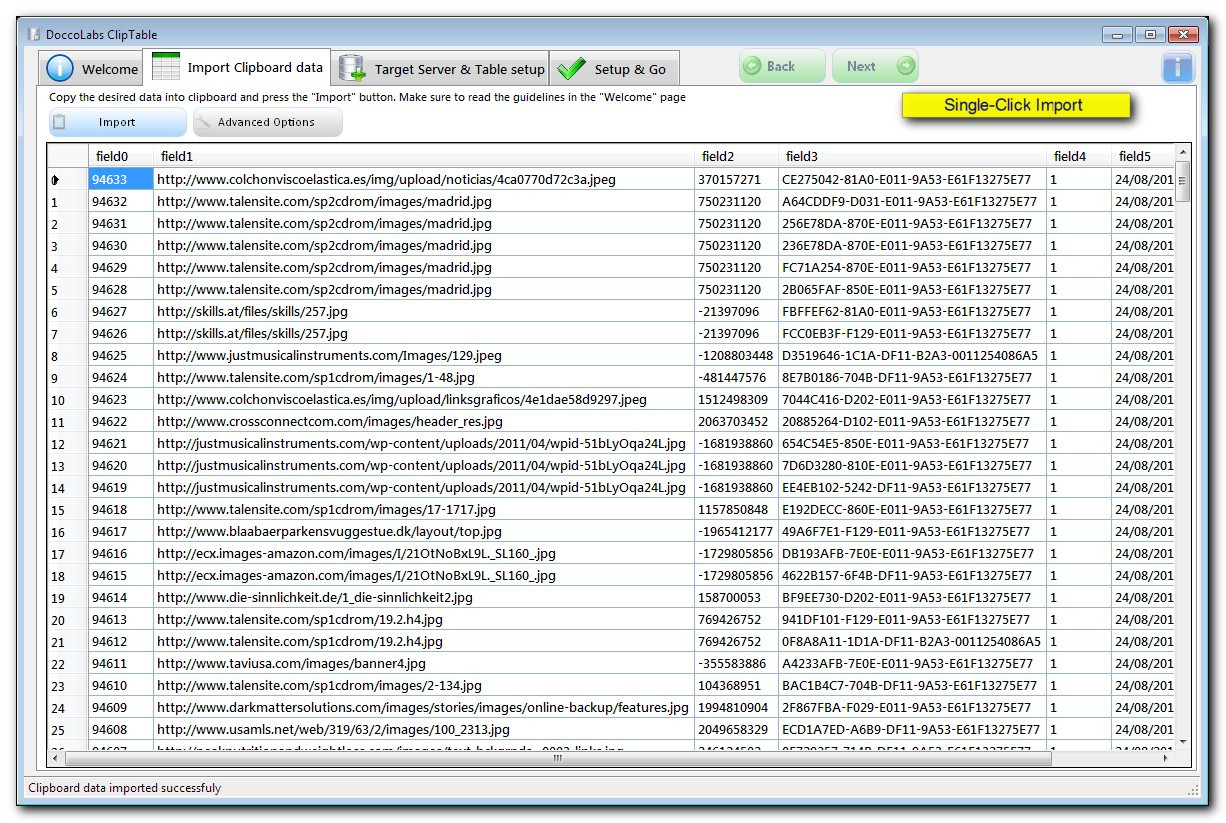The image size is (1226, 823).
Task: Select cell 2063703452 in field2
Action: coord(737,421)
